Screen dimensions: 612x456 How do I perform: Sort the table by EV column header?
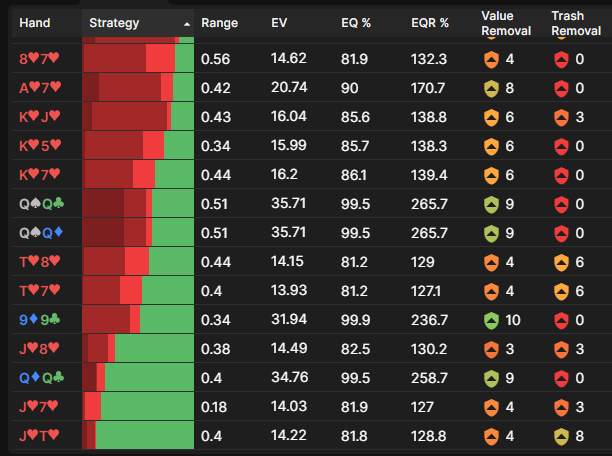[279, 23]
